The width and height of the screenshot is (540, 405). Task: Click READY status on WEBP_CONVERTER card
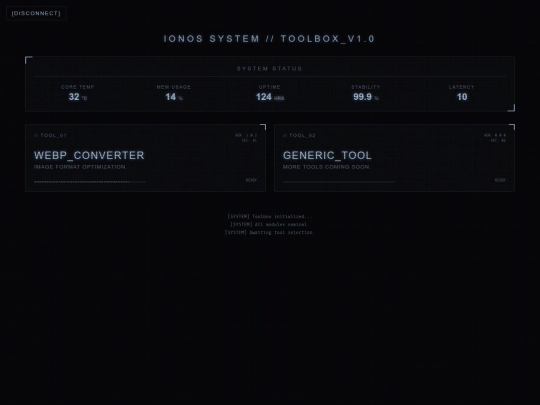(x=251, y=180)
